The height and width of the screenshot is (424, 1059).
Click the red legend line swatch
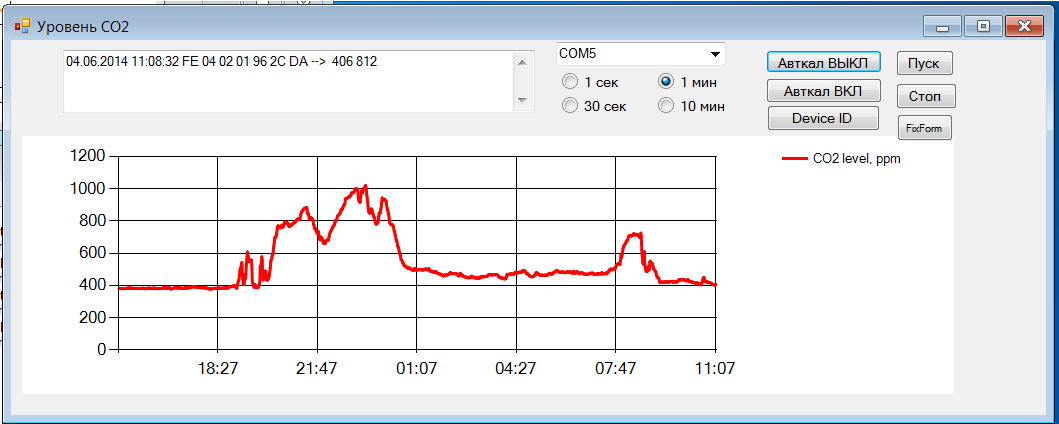coord(794,159)
